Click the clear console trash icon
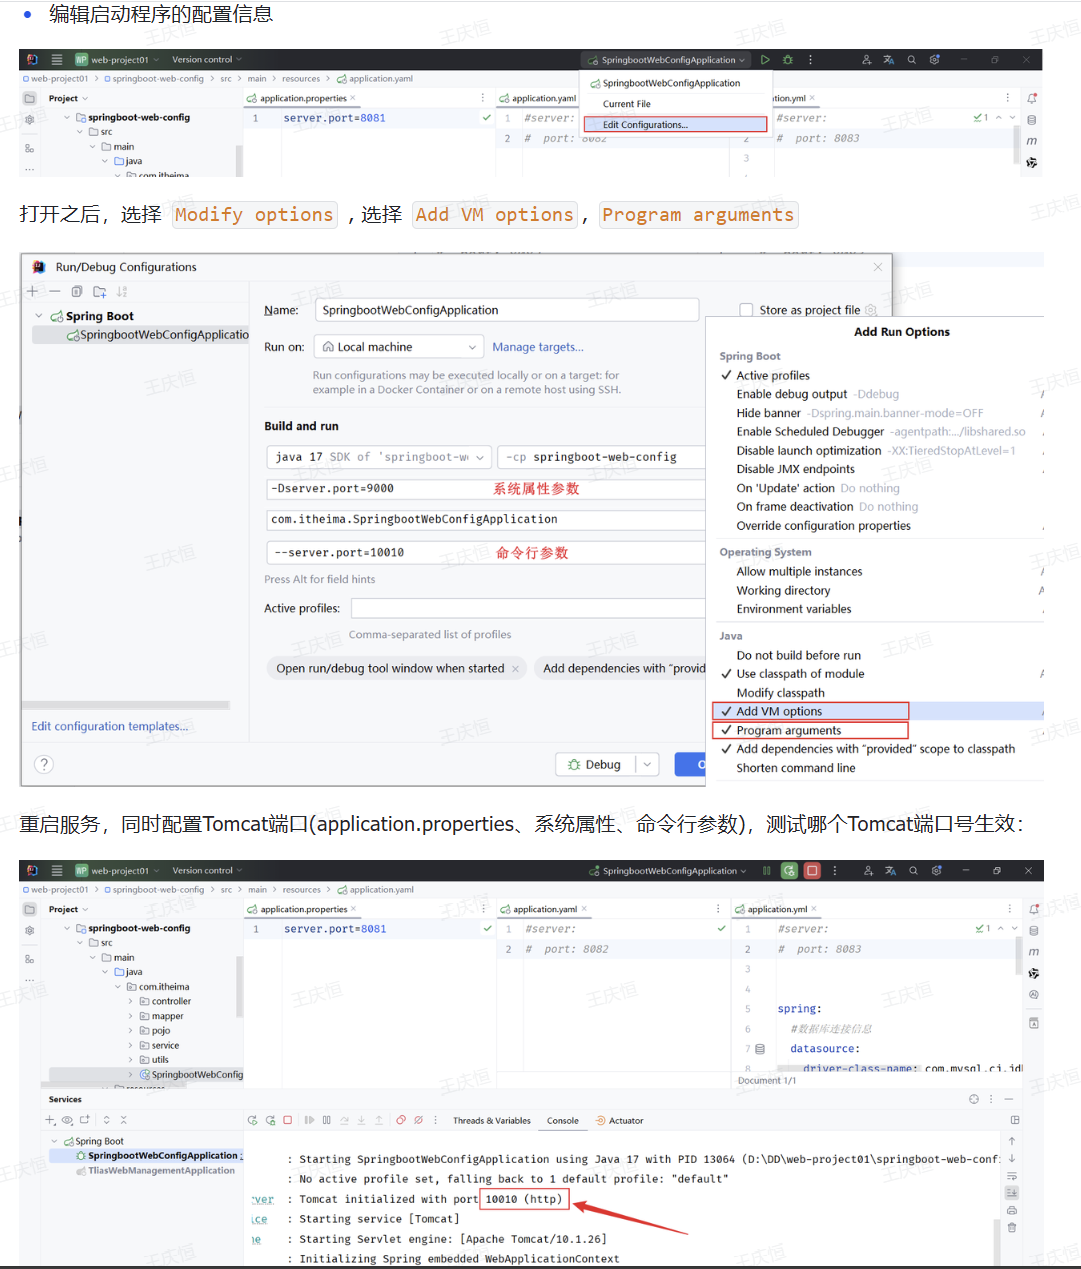1081x1269 pixels. click(1012, 1227)
